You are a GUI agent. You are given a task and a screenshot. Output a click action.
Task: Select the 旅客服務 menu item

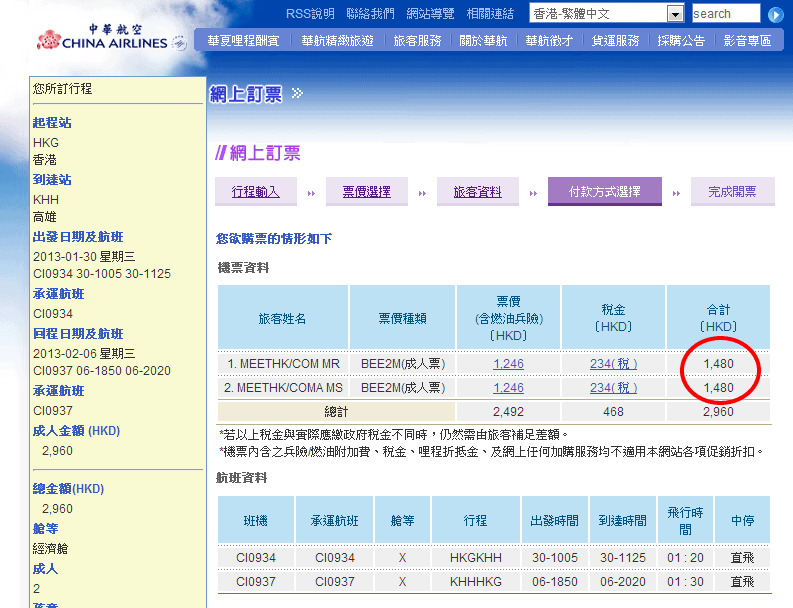pos(417,41)
